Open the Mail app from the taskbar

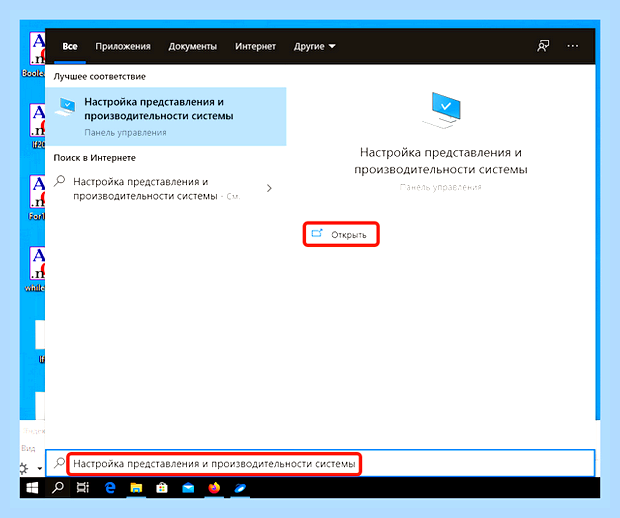pos(188,488)
